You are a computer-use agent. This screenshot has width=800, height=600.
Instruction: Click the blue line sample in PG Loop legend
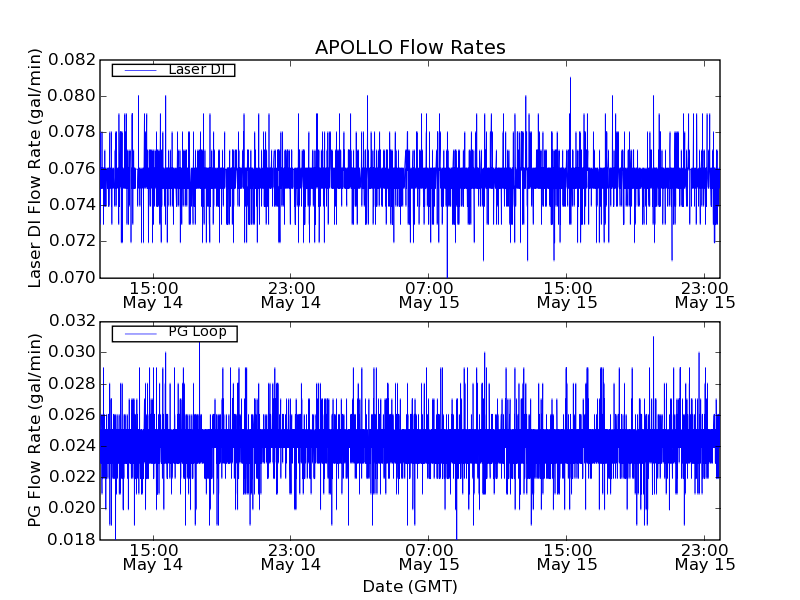(138, 333)
